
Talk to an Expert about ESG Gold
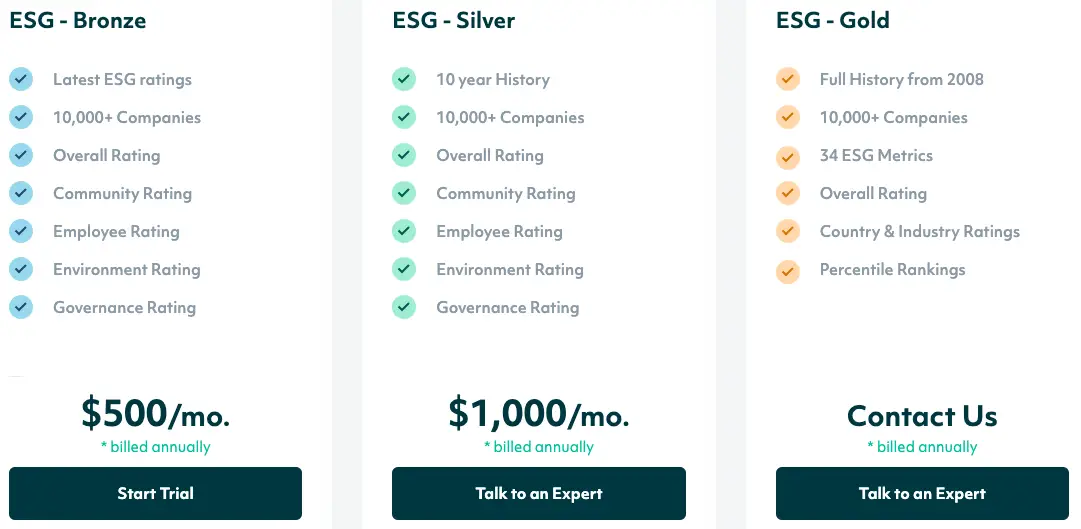tap(922, 493)
